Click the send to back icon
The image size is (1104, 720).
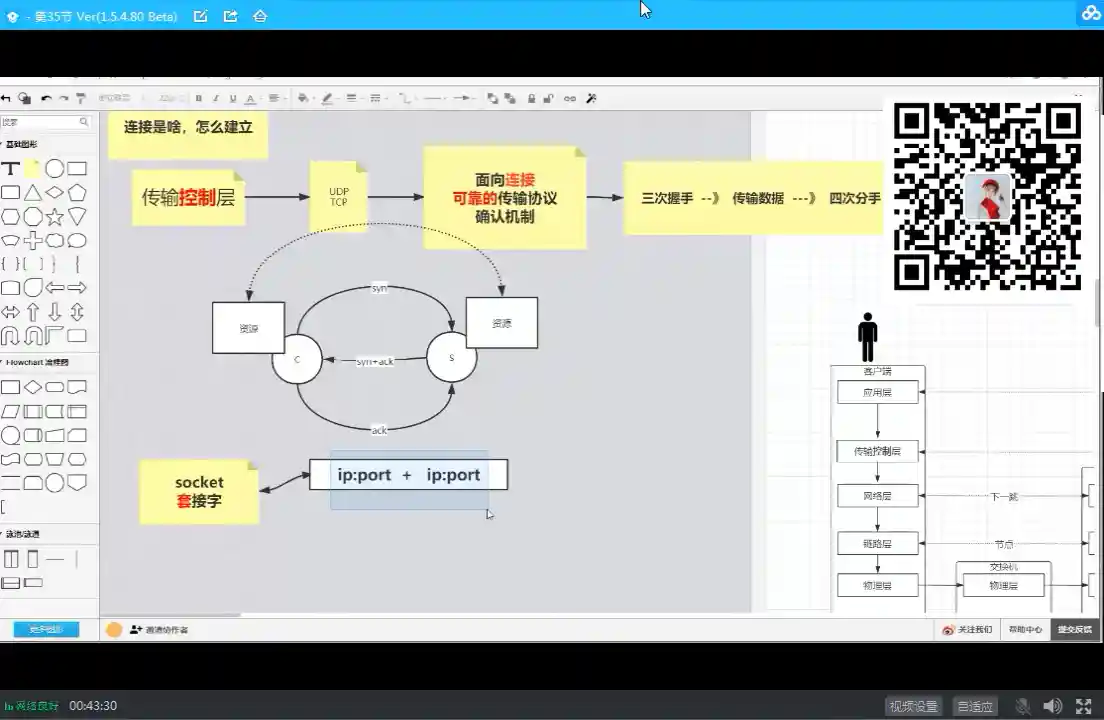510,99
